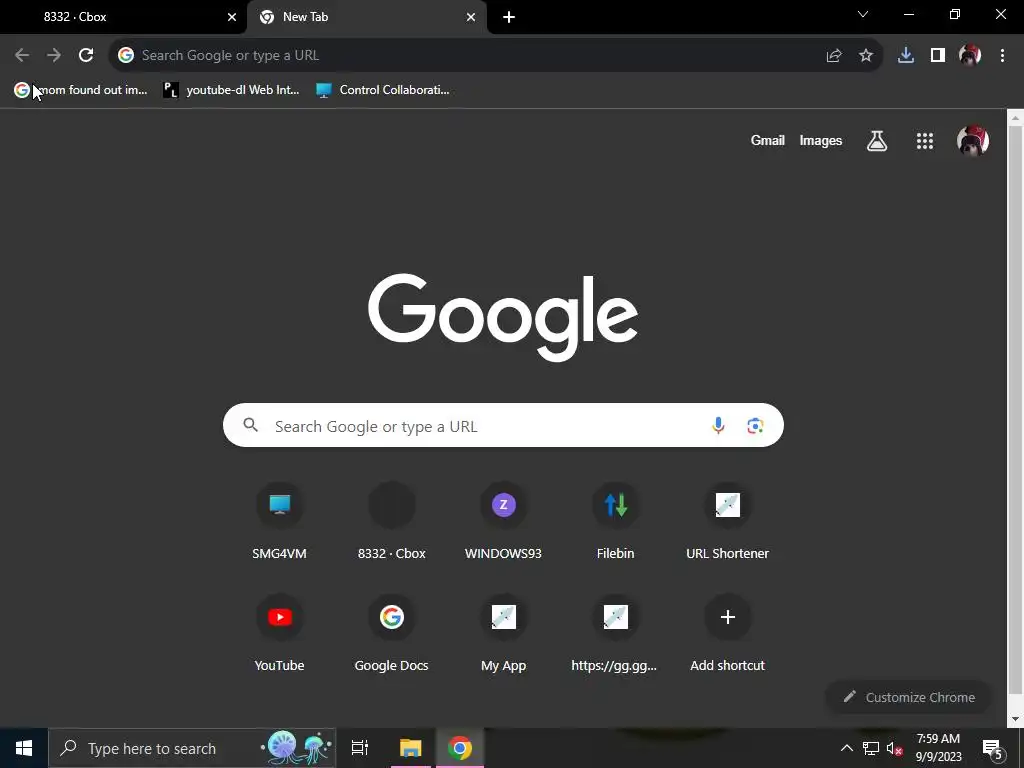The height and width of the screenshot is (768, 1024).
Task: Open the Windows Start menu
Action: (x=24, y=748)
